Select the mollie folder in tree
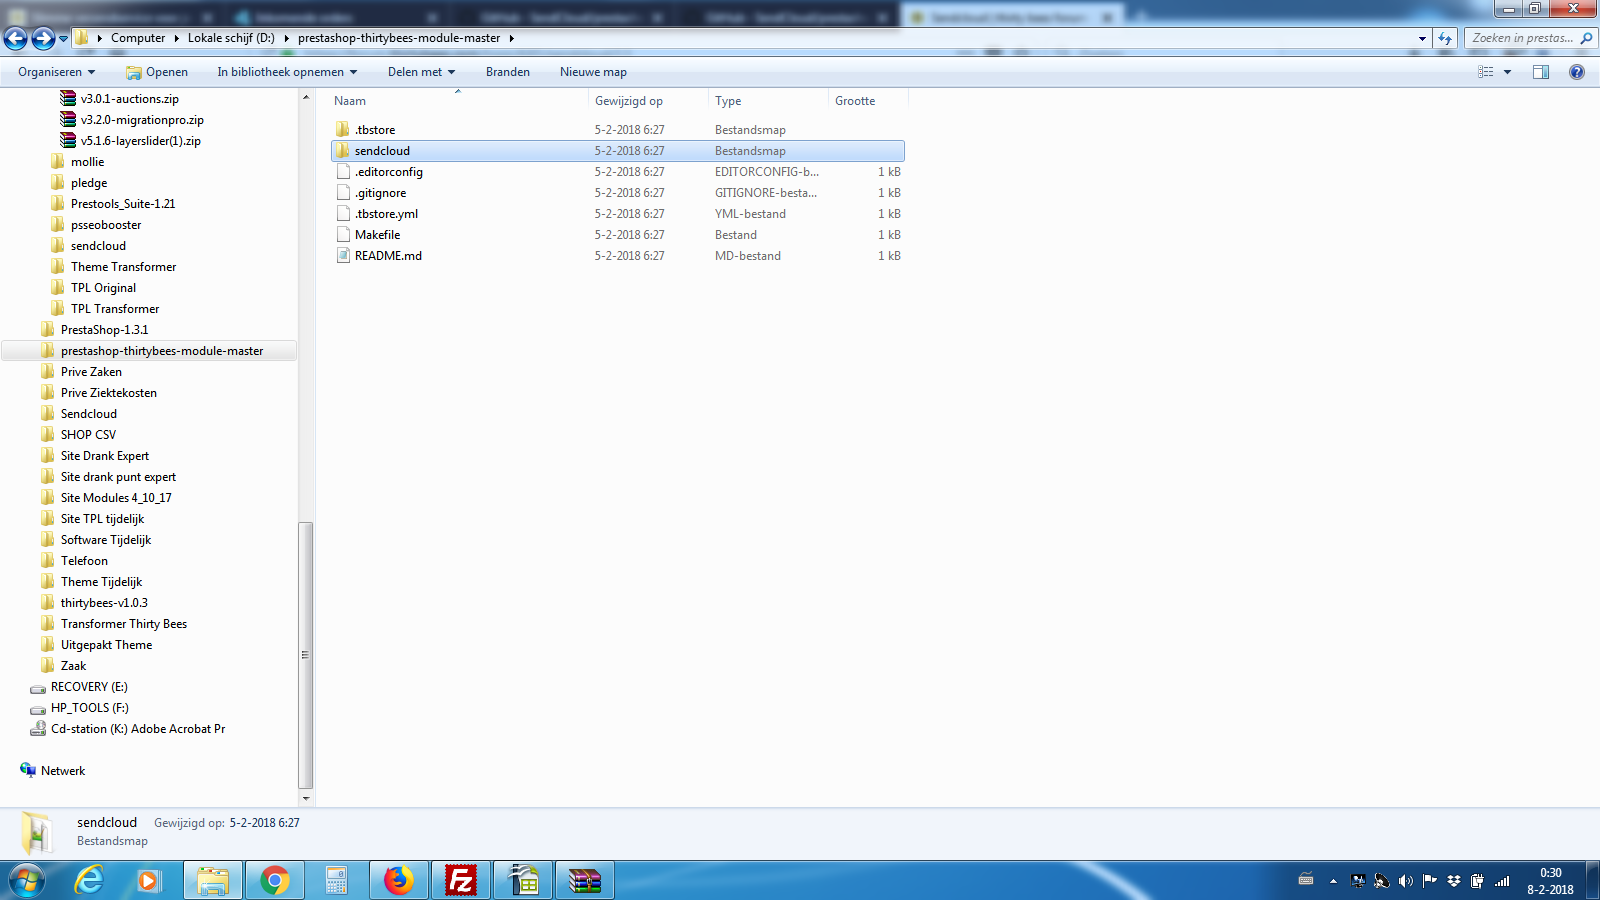Screen dimensions: 1600x900 click(87, 162)
